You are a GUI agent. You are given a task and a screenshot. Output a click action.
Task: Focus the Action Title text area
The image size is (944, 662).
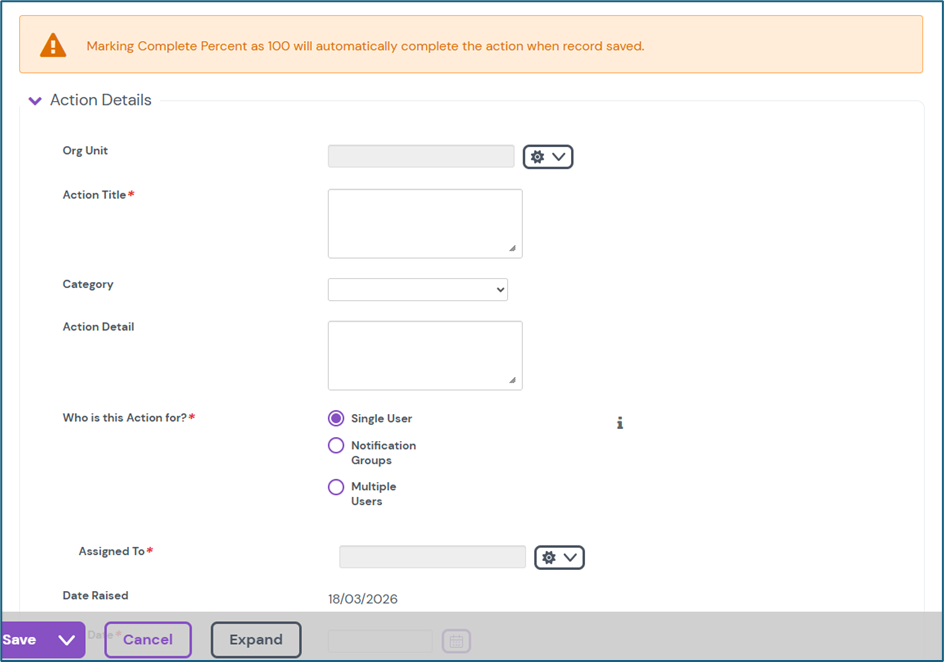[424, 222]
